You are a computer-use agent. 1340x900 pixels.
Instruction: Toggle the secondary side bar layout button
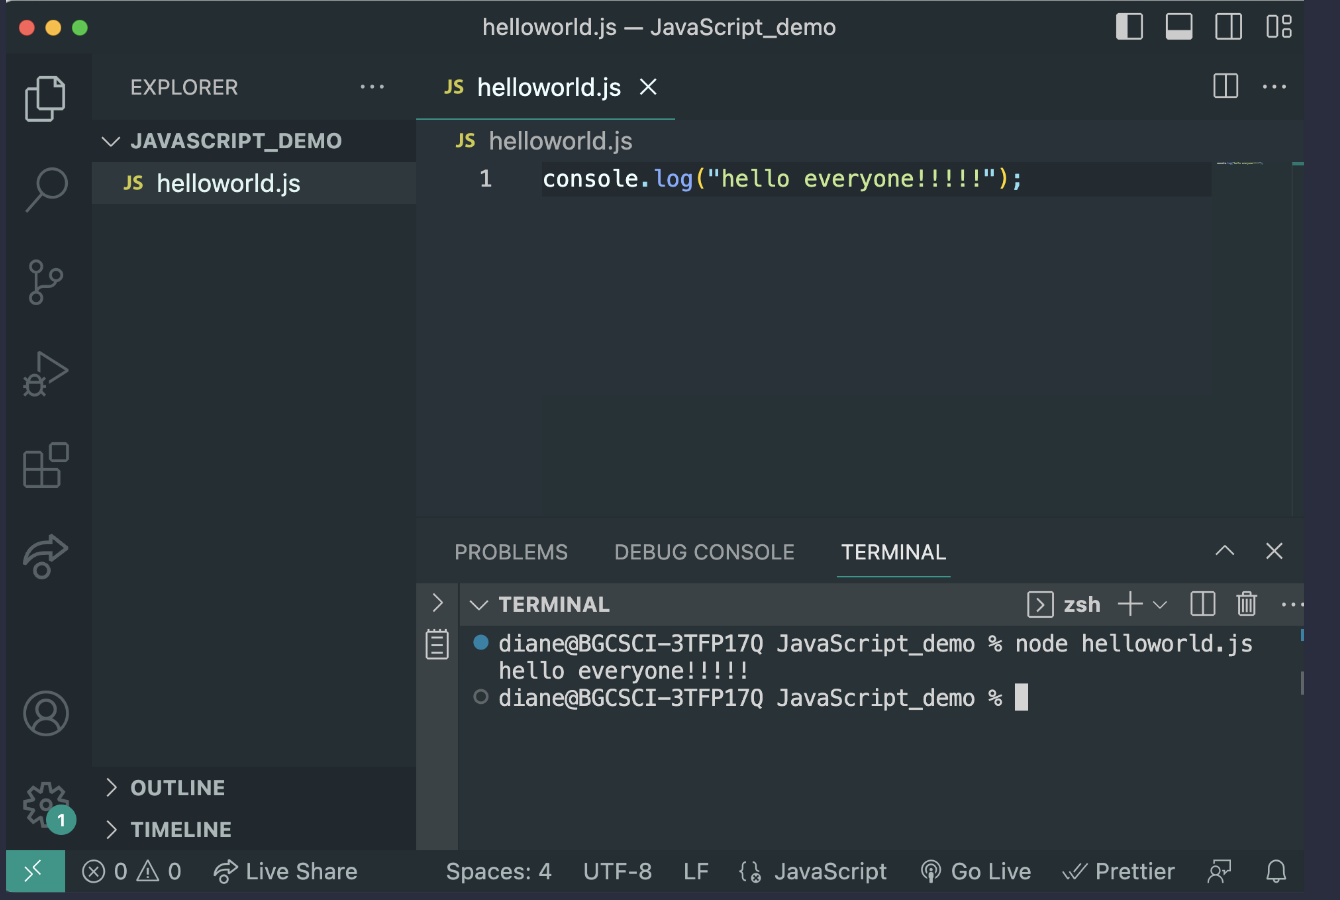[x=1229, y=27]
